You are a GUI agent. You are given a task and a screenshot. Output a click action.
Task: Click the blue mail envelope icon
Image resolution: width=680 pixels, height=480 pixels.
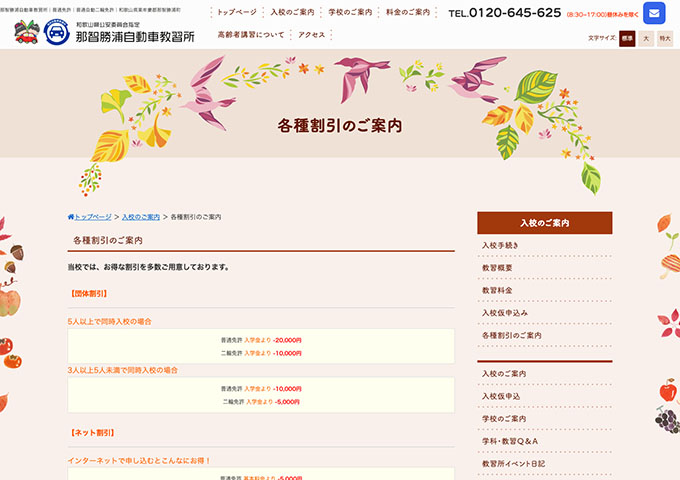(x=654, y=14)
